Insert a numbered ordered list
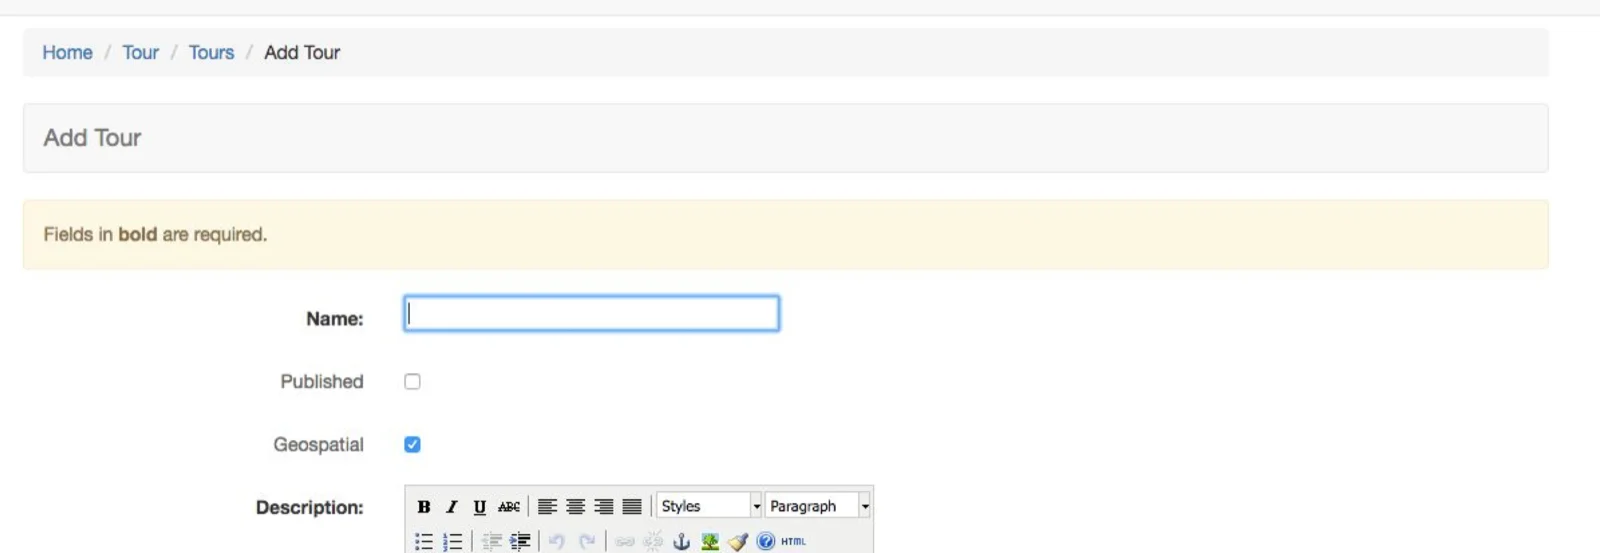This screenshot has width=1600, height=553. click(x=452, y=541)
